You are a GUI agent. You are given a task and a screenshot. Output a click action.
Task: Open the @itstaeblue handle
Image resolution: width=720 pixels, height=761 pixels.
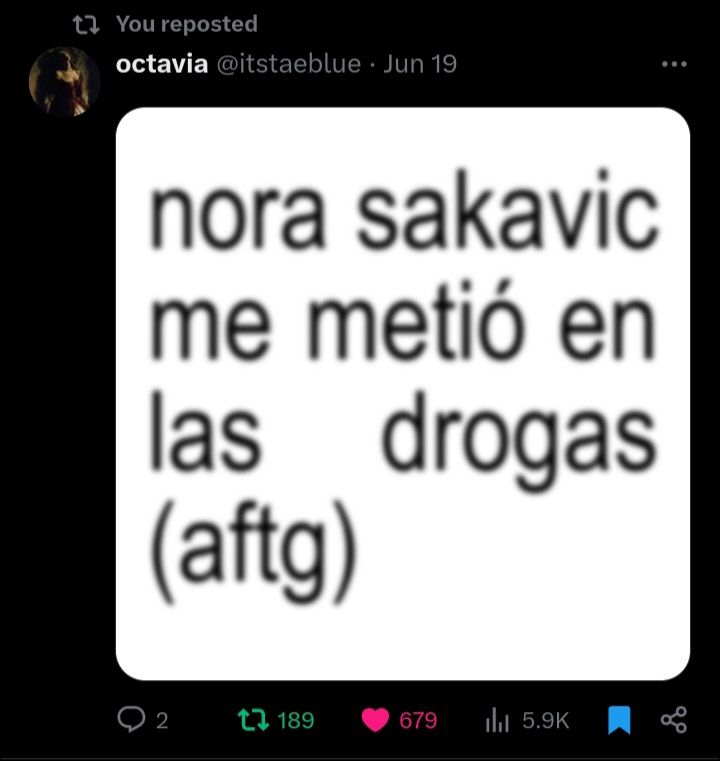289,64
